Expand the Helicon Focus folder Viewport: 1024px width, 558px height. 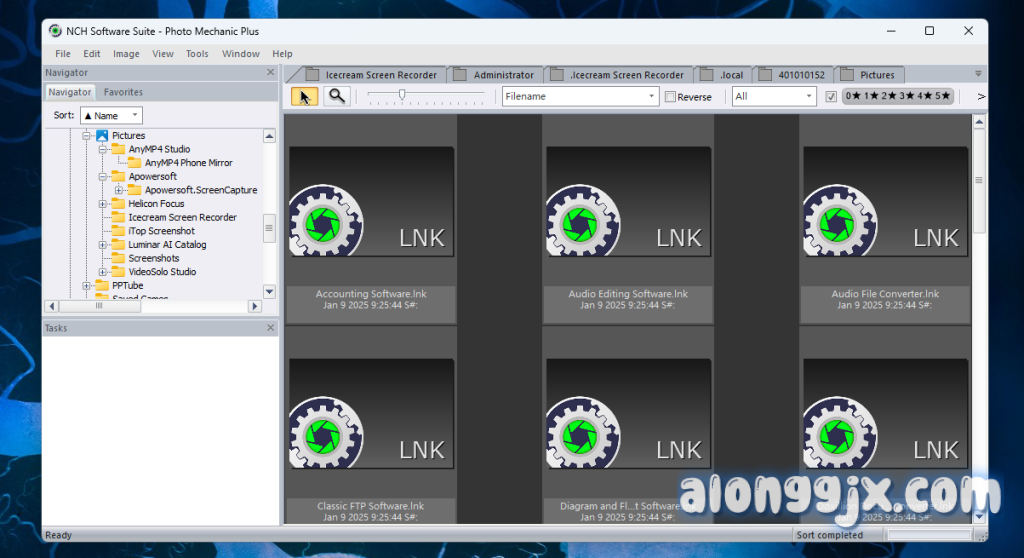(103, 204)
